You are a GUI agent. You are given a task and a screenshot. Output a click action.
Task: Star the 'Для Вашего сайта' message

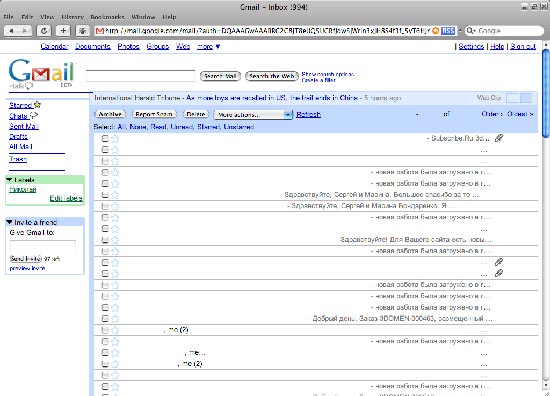click(115, 240)
